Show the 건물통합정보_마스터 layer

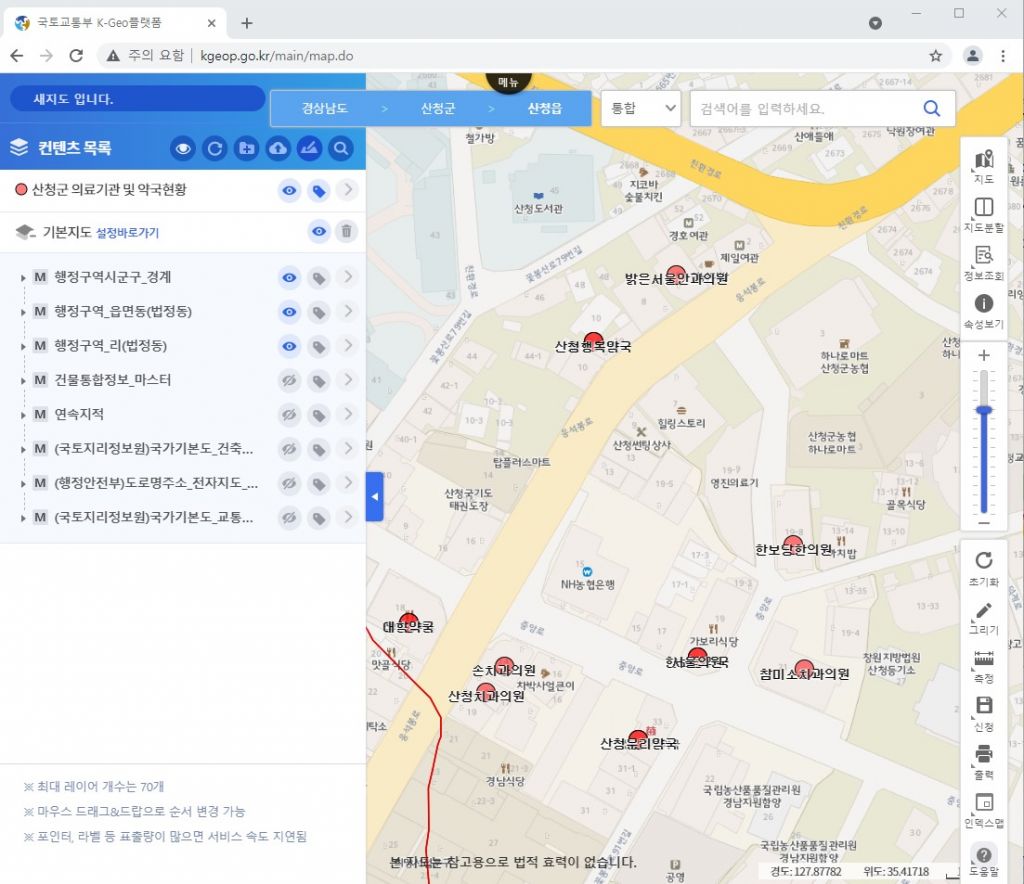(x=289, y=380)
